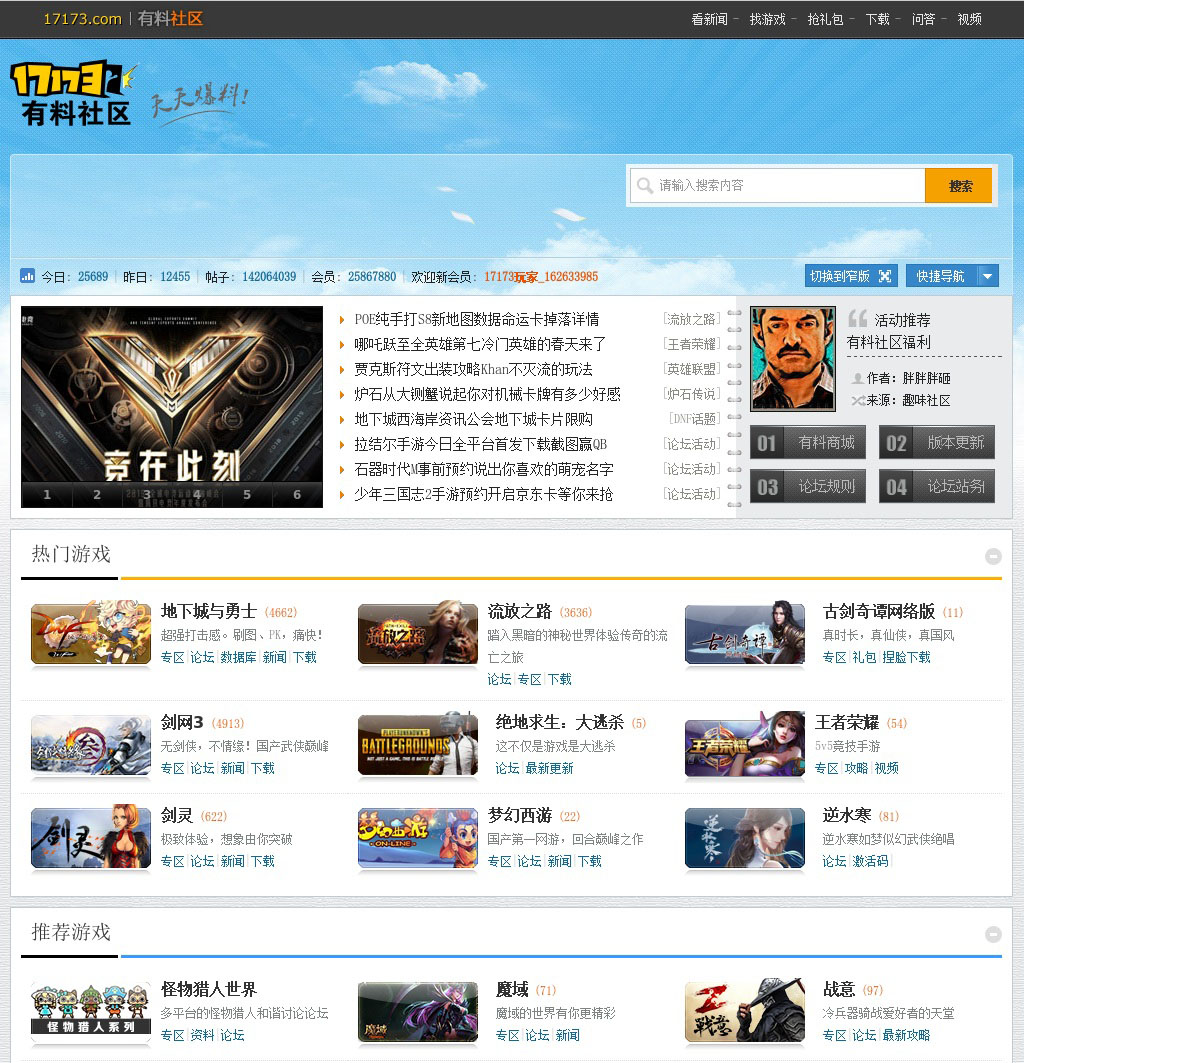1200x1063 pixels.
Task: Open the 有料商城 button numbered 01
Action: click(x=808, y=443)
